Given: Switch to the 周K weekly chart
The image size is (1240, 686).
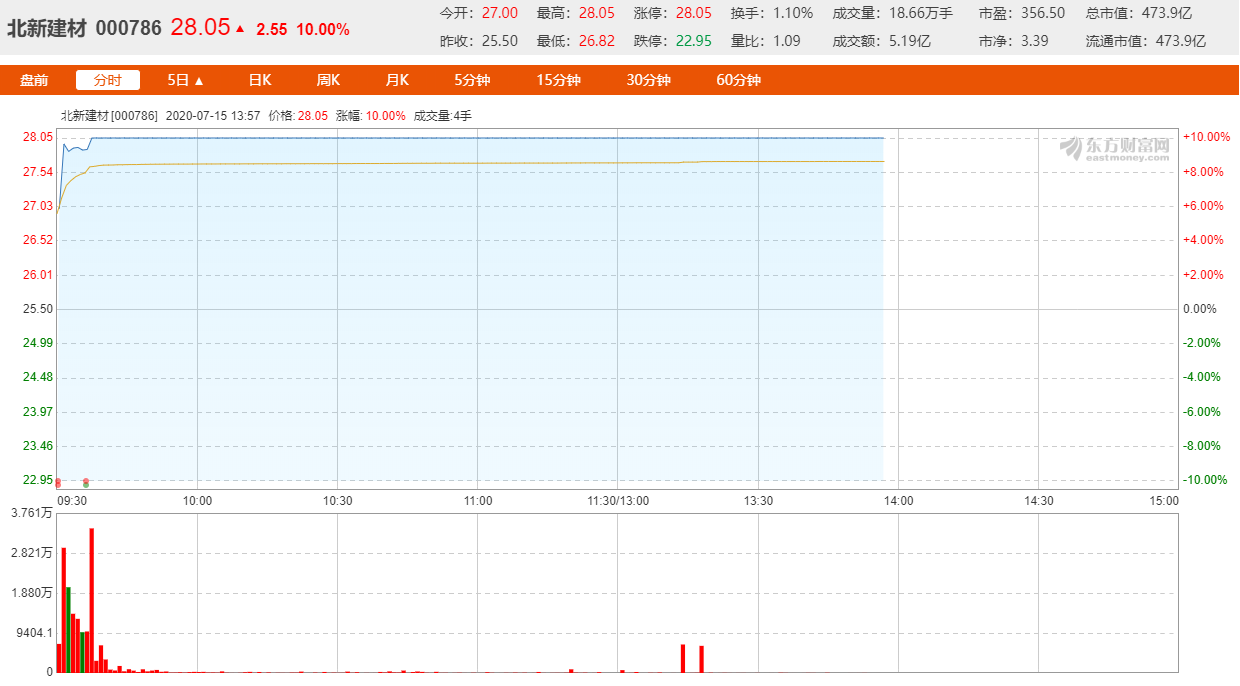Looking at the screenshot, I should pyautogui.click(x=328, y=80).
